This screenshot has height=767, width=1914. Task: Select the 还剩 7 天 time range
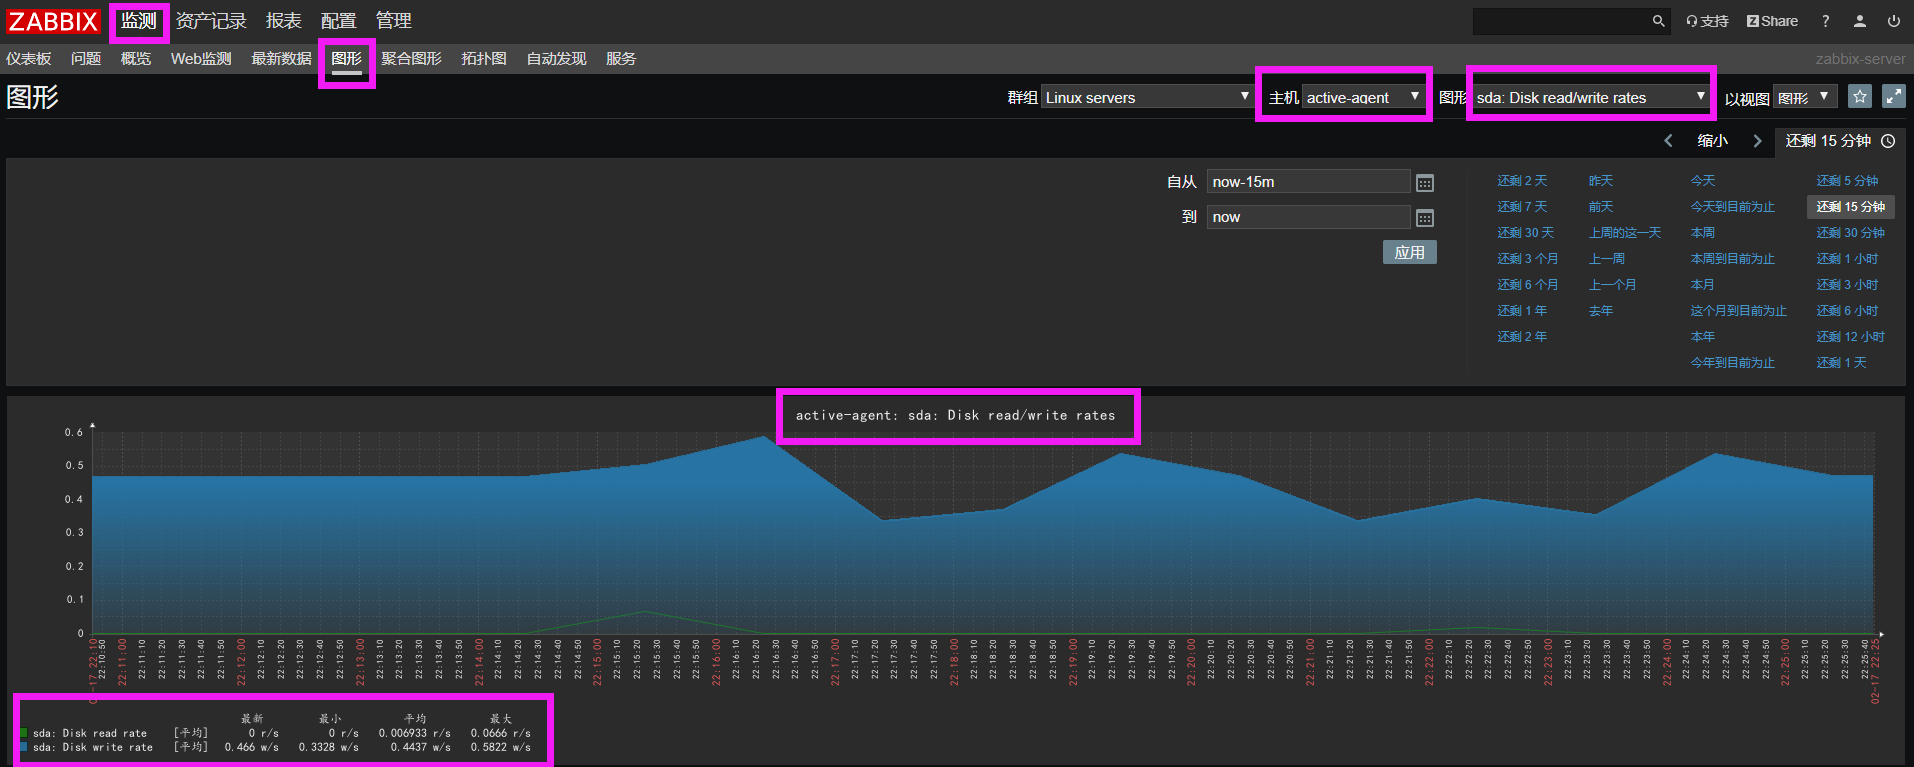click(1522, 207)
